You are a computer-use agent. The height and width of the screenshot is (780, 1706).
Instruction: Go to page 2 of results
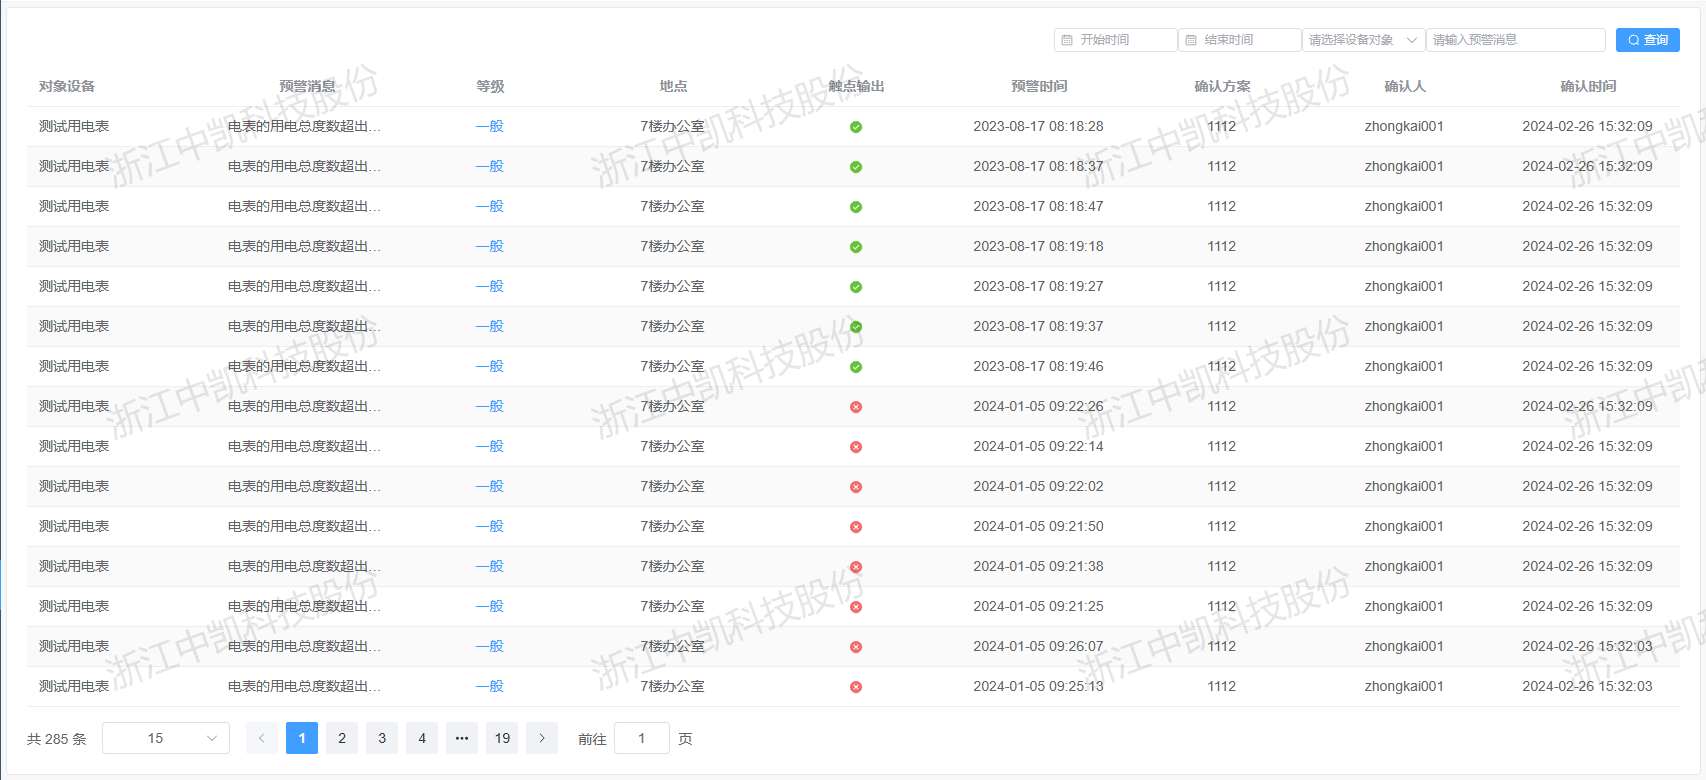(x=342, y=738)
